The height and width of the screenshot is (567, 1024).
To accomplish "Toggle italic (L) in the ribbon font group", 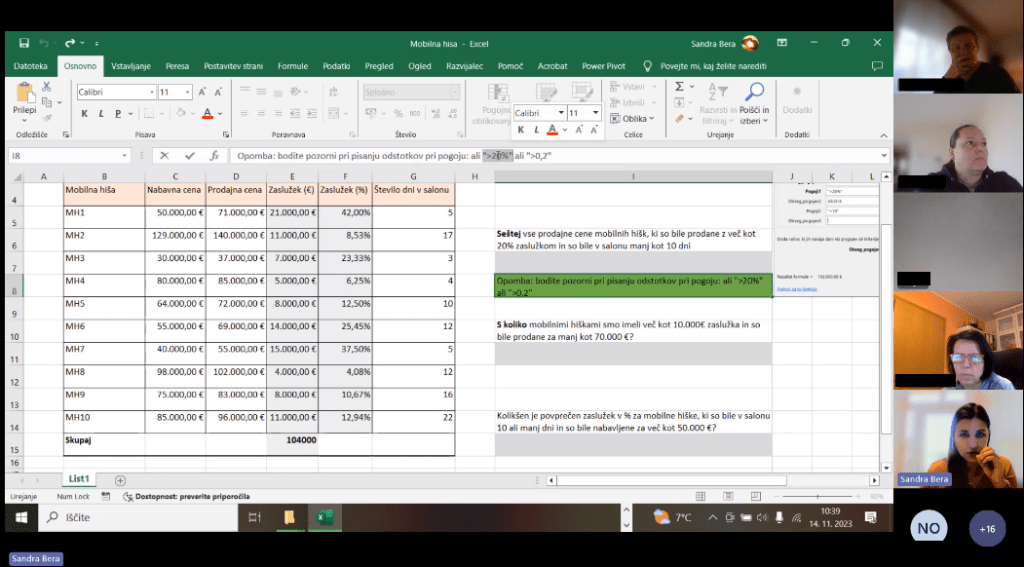I will (x=102, y=114).
